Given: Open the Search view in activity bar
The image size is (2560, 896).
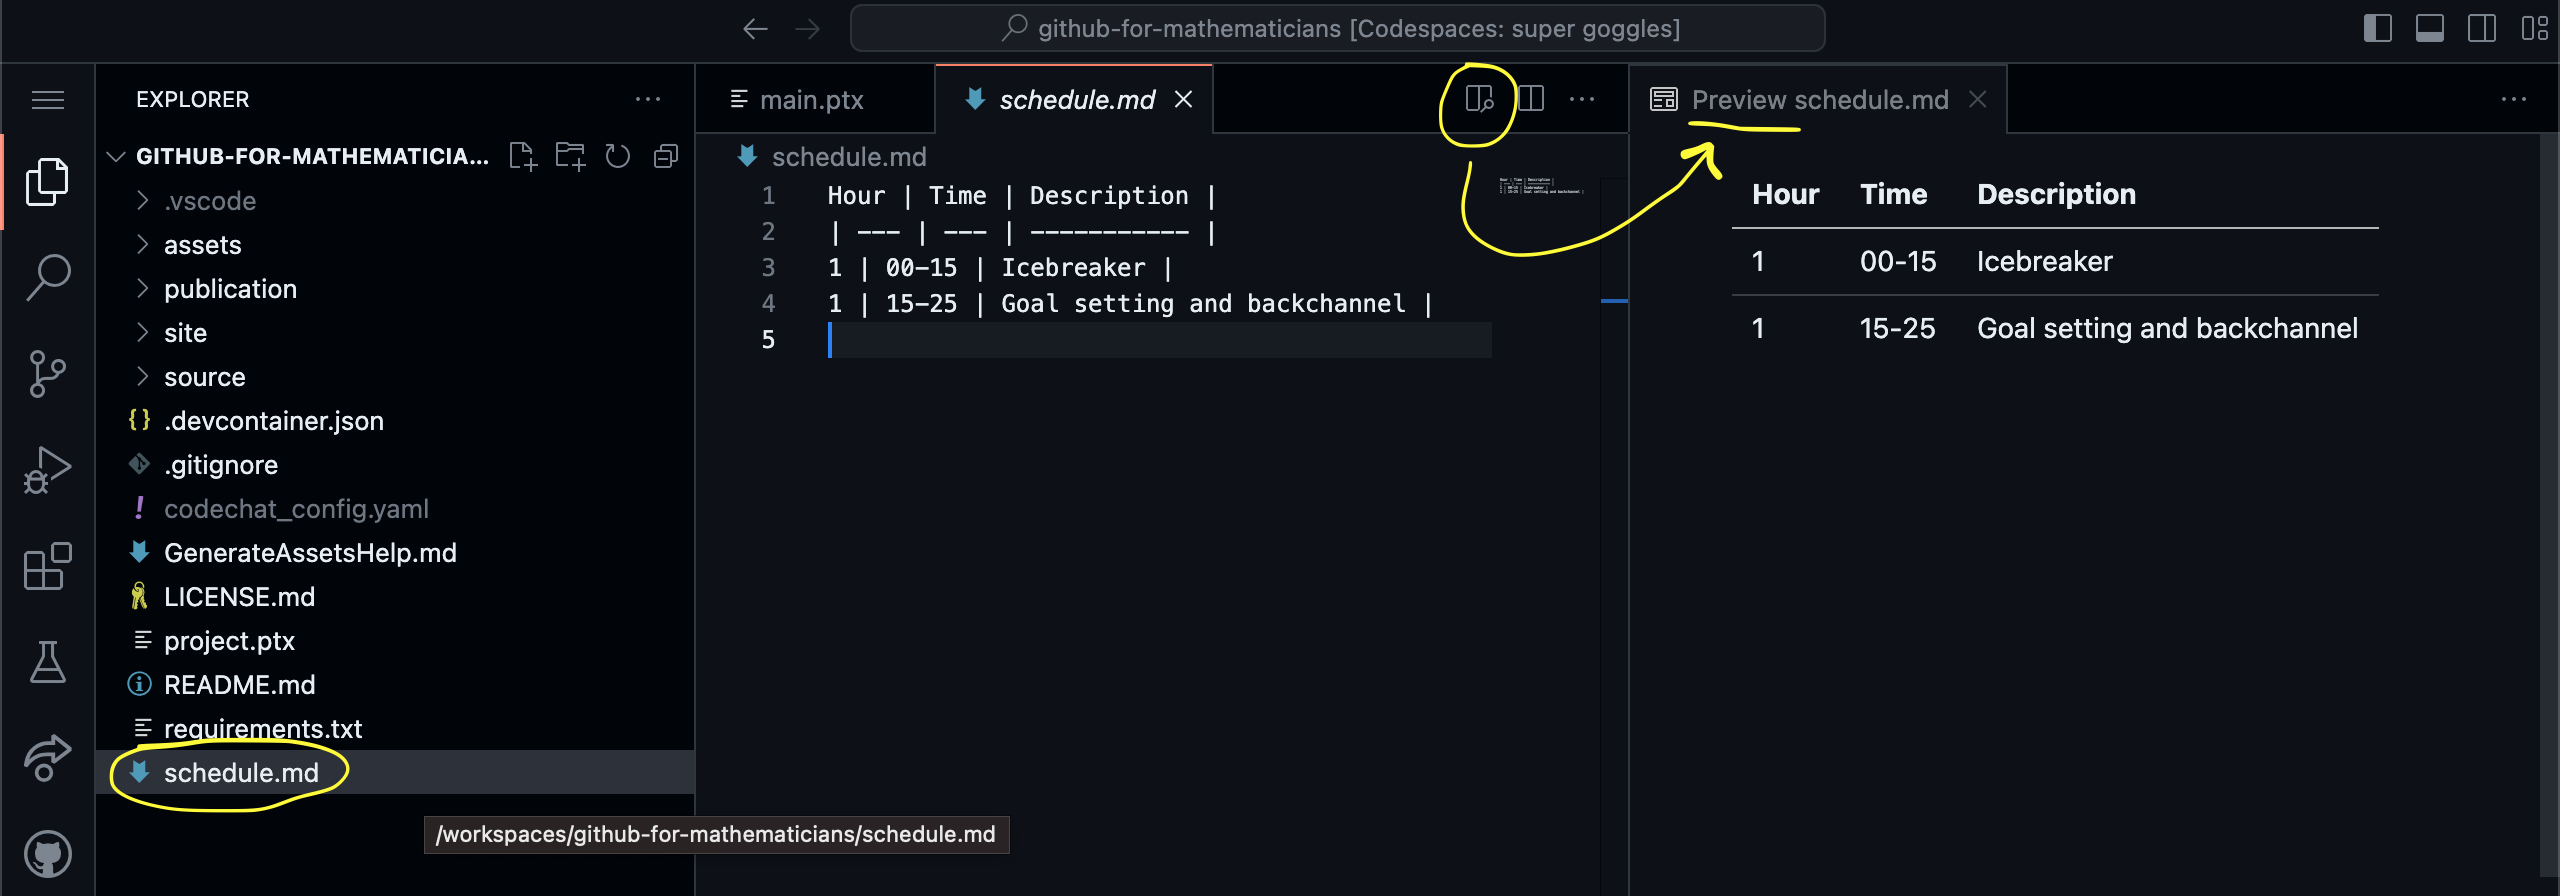Looking at the screenshot, I should coord(47,277).
